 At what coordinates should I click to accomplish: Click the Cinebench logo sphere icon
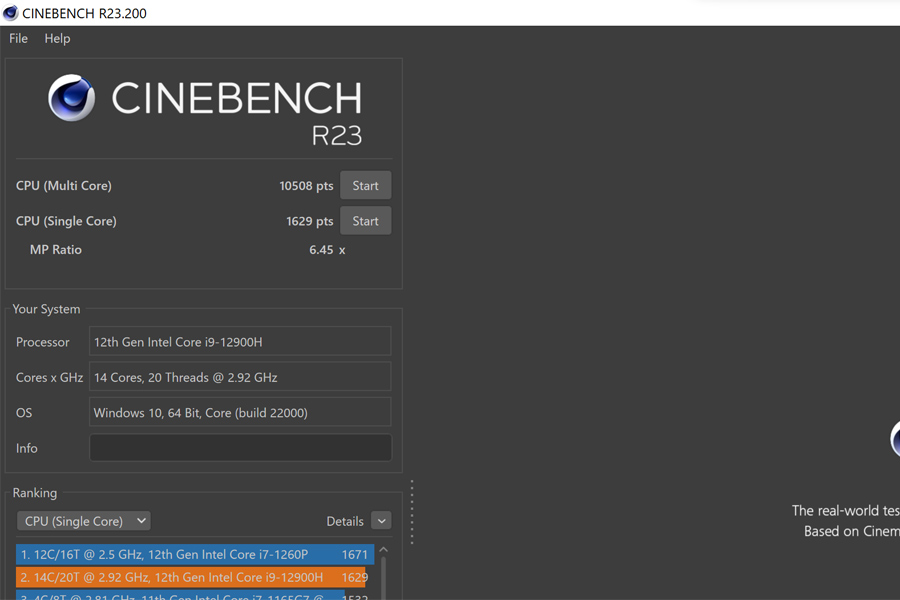[72, 98]
